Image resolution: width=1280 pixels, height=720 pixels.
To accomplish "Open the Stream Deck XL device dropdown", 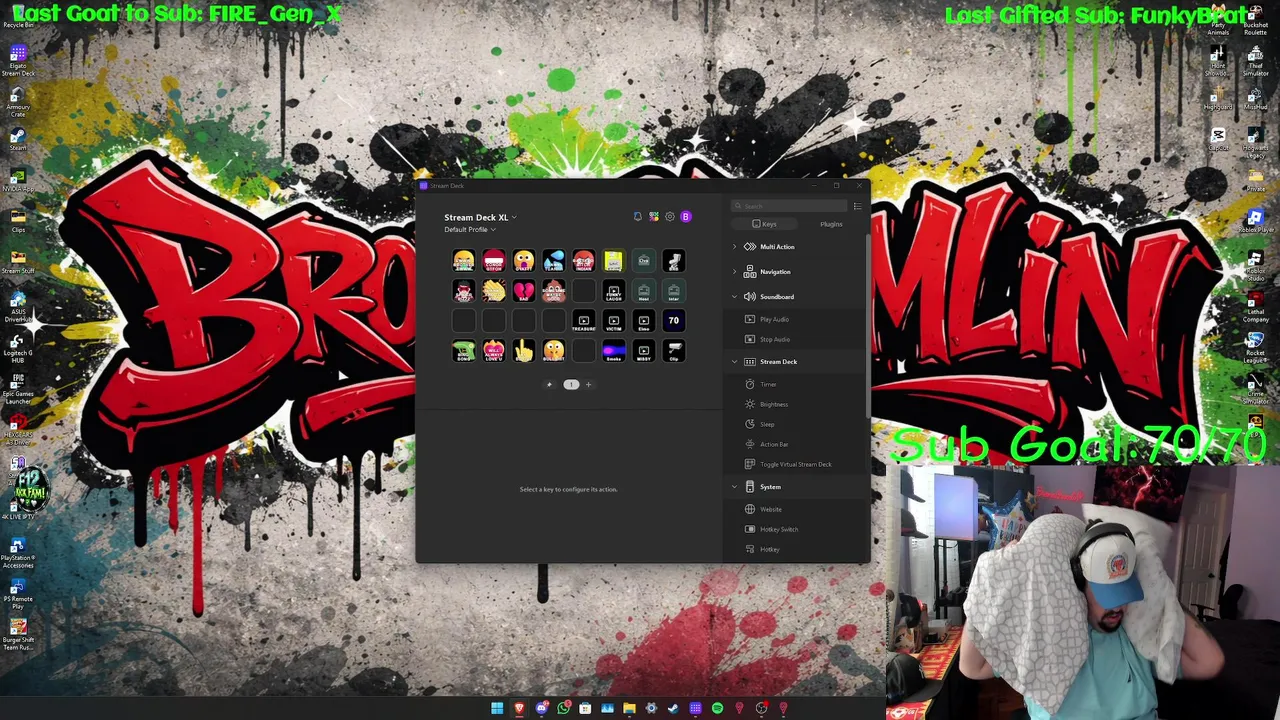I will pyautogui.click(x=480, y=217).
